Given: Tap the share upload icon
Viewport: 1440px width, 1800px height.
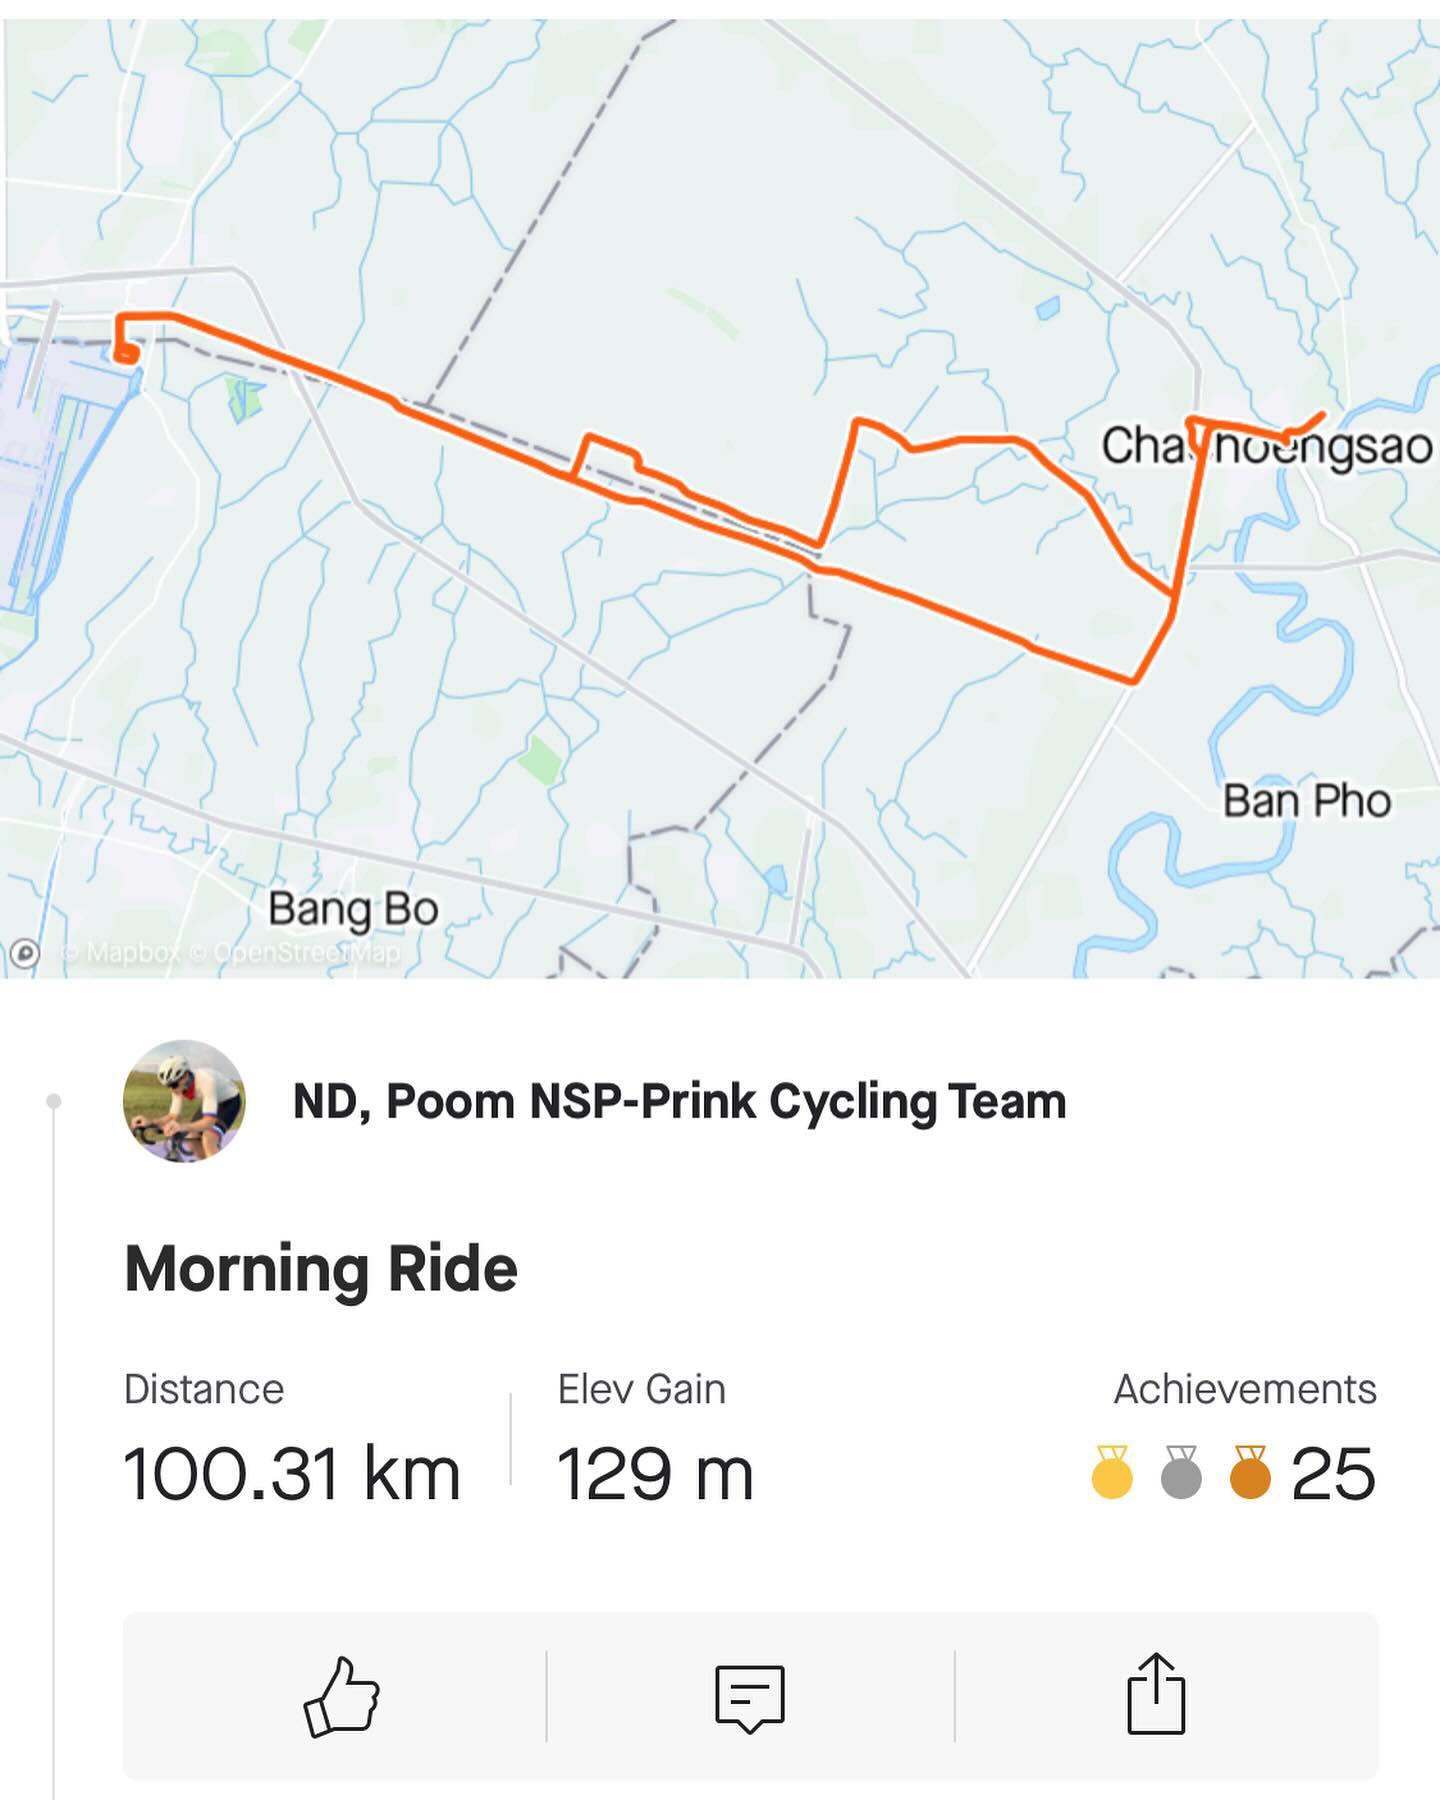Looking at the screenshot, I should tap(1156, 1693).
